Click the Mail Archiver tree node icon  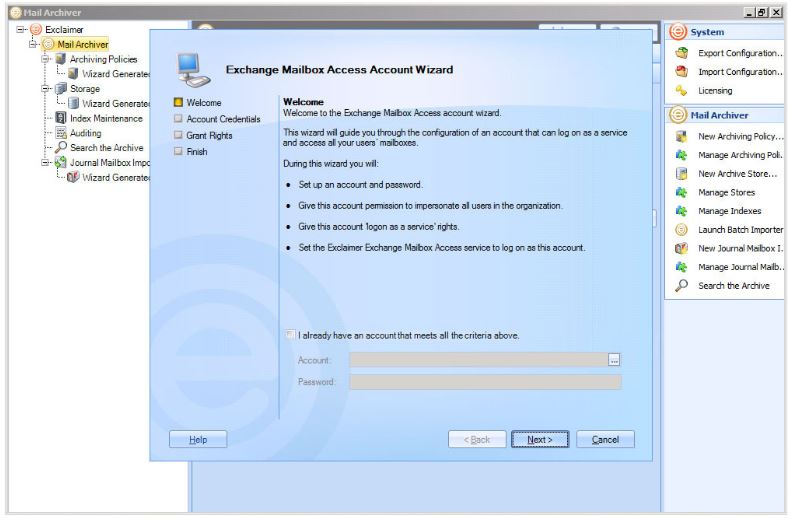click(x=48, y=44)
